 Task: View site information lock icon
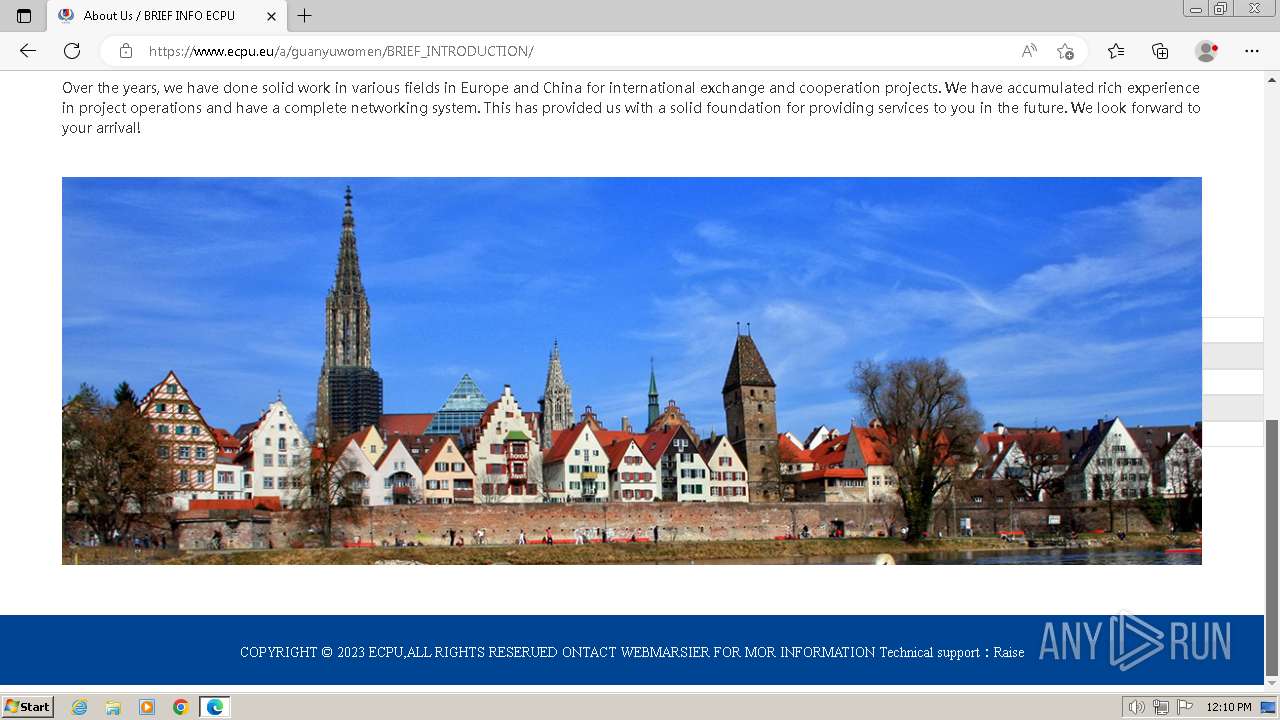125,51
